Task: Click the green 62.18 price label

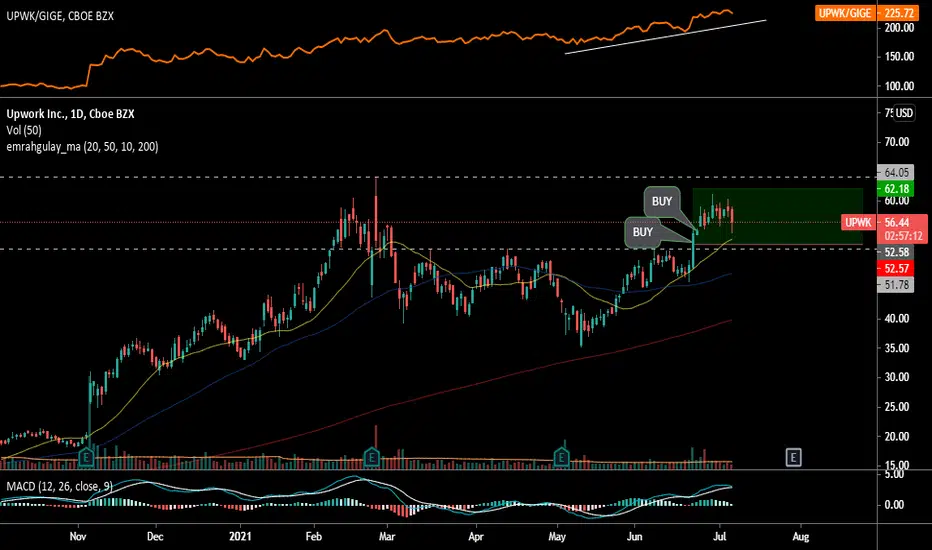Action: [x=896, y=189]
